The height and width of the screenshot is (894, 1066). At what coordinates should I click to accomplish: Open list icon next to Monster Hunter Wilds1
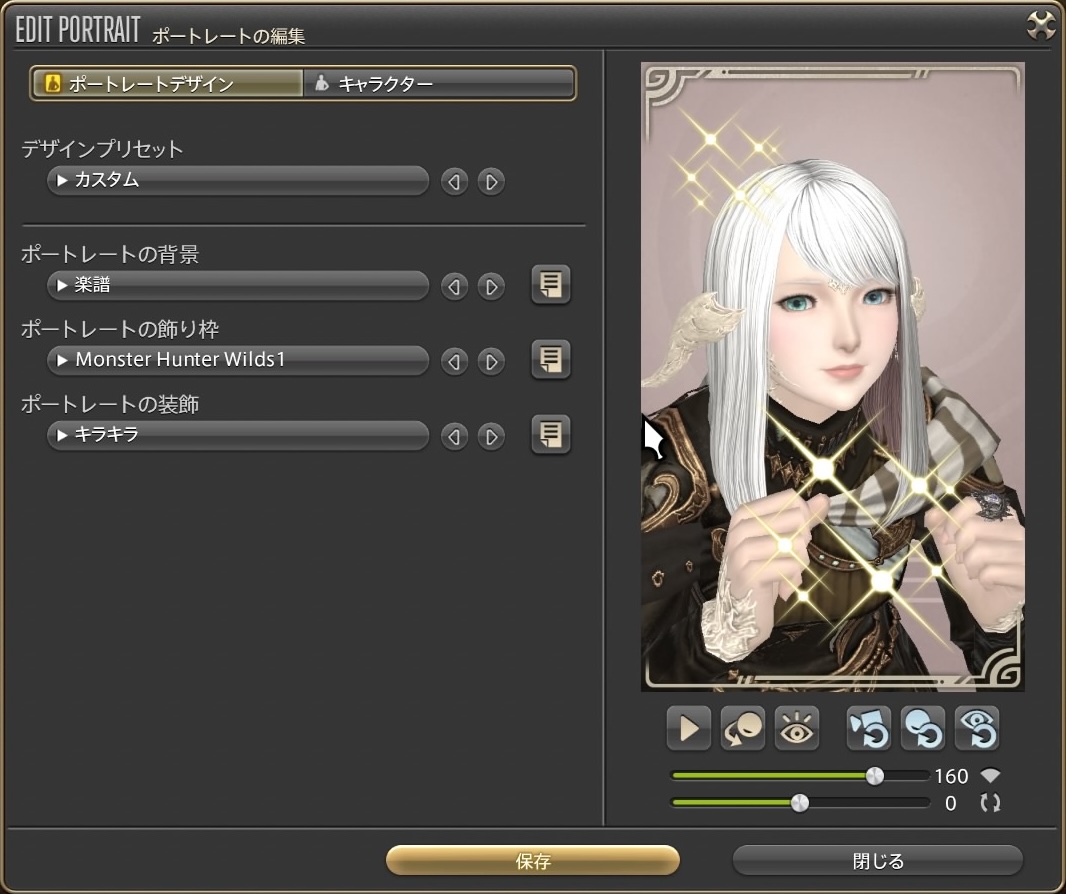(x=550, y=360)
